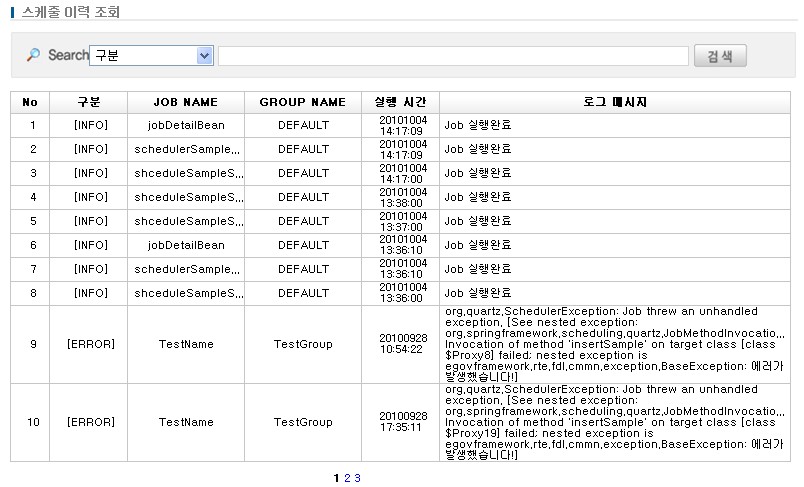Viewport: 804px width, 487px height.
Task: Click the search keyword text field
Action: point(453,56)
